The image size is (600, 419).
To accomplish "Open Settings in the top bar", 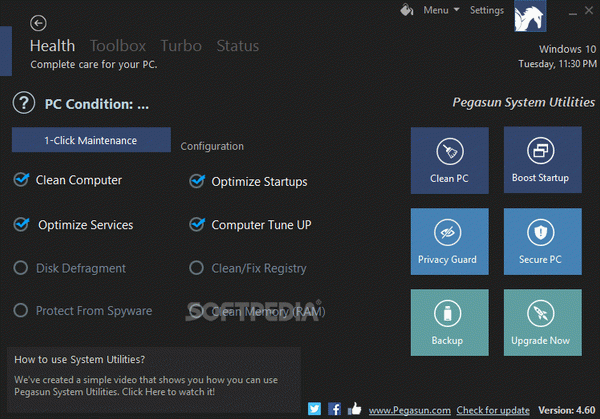I will [x=487, y=10].
